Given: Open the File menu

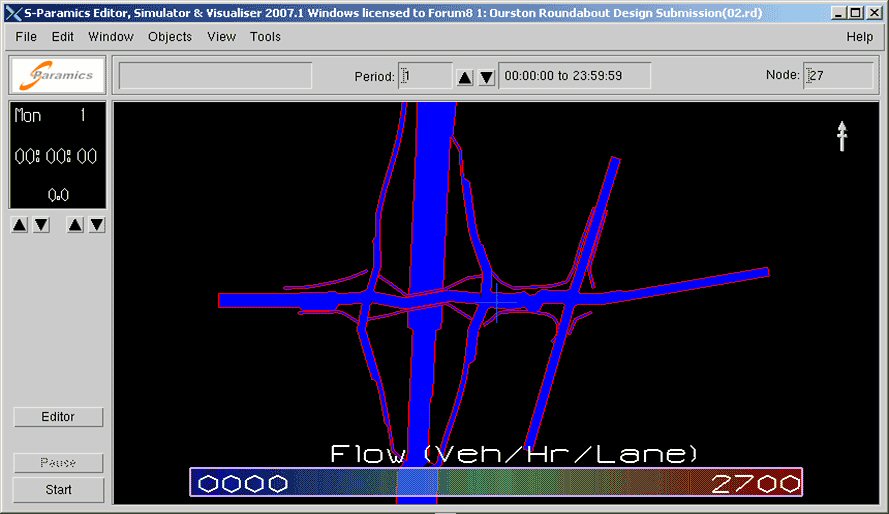Looking at the screenshot, I should 26,37.
